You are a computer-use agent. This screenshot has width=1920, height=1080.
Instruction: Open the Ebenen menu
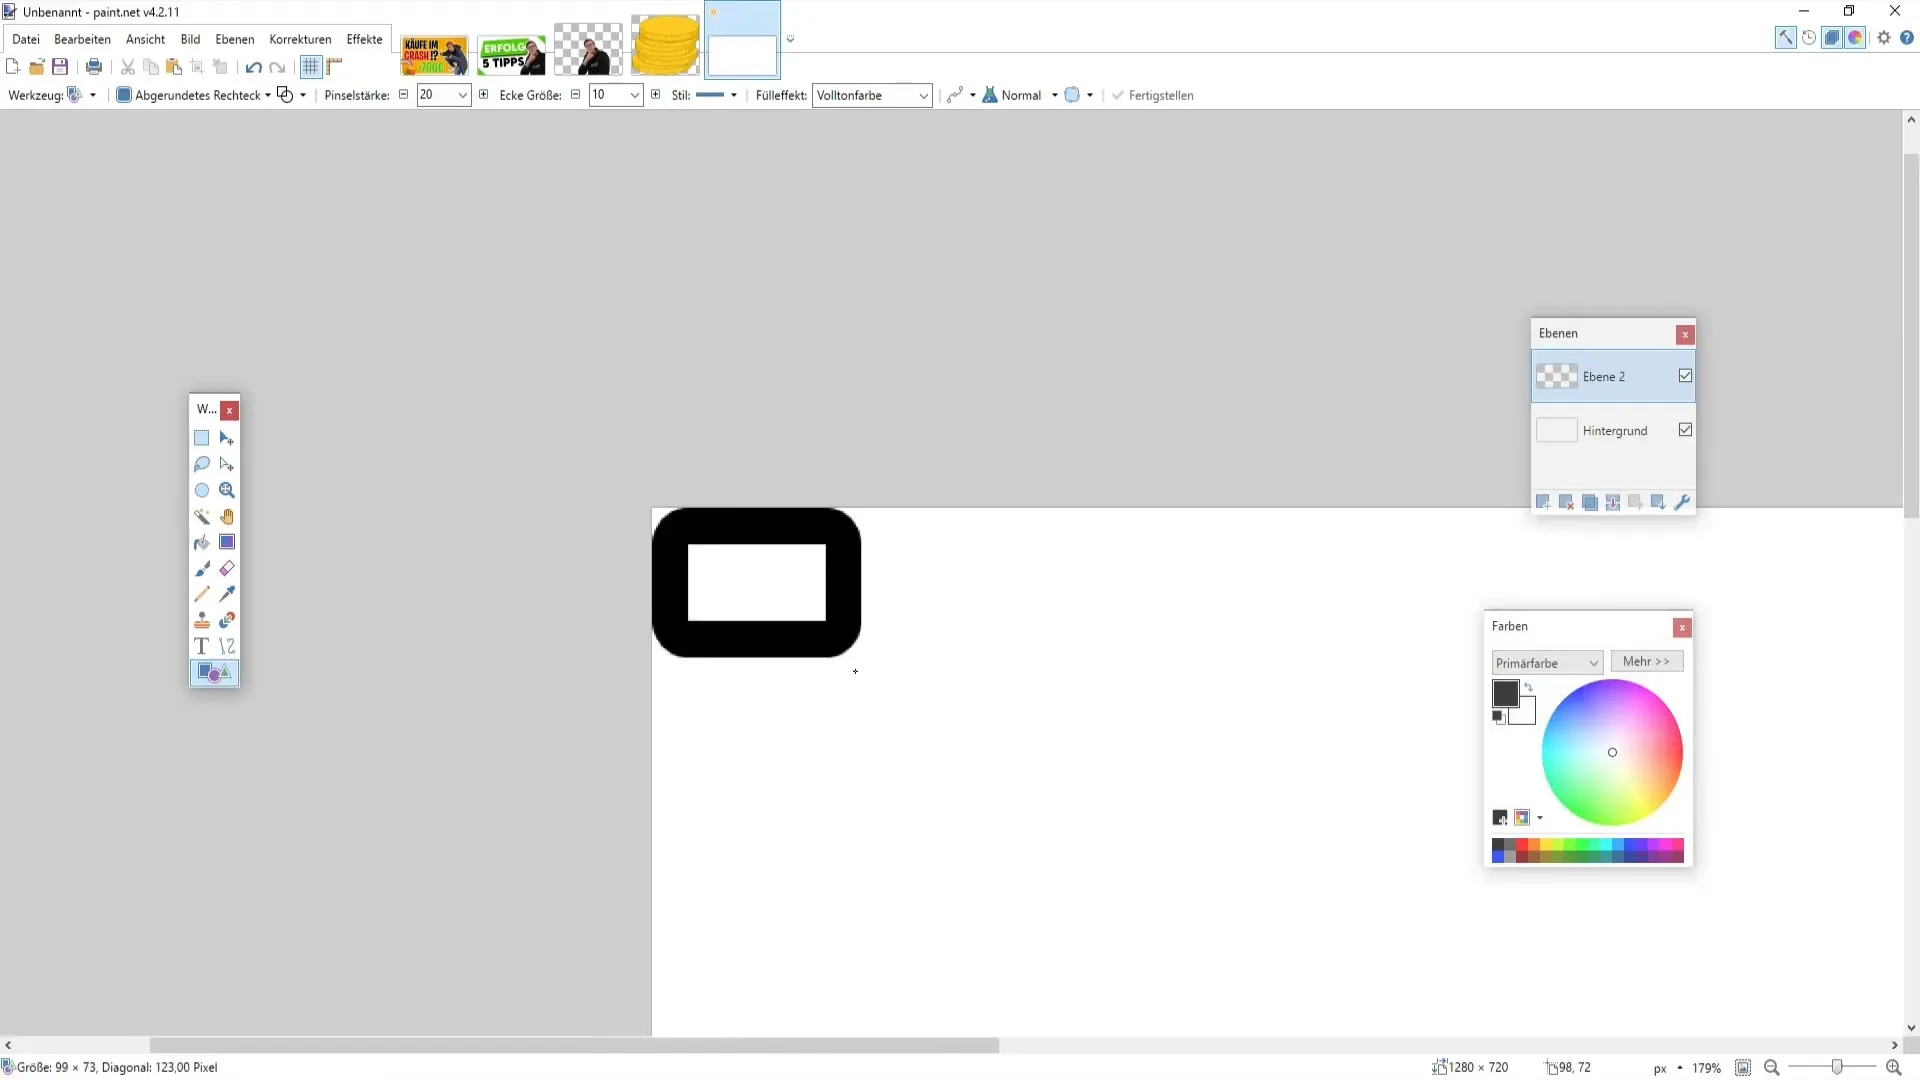click(x=233, y=38)
